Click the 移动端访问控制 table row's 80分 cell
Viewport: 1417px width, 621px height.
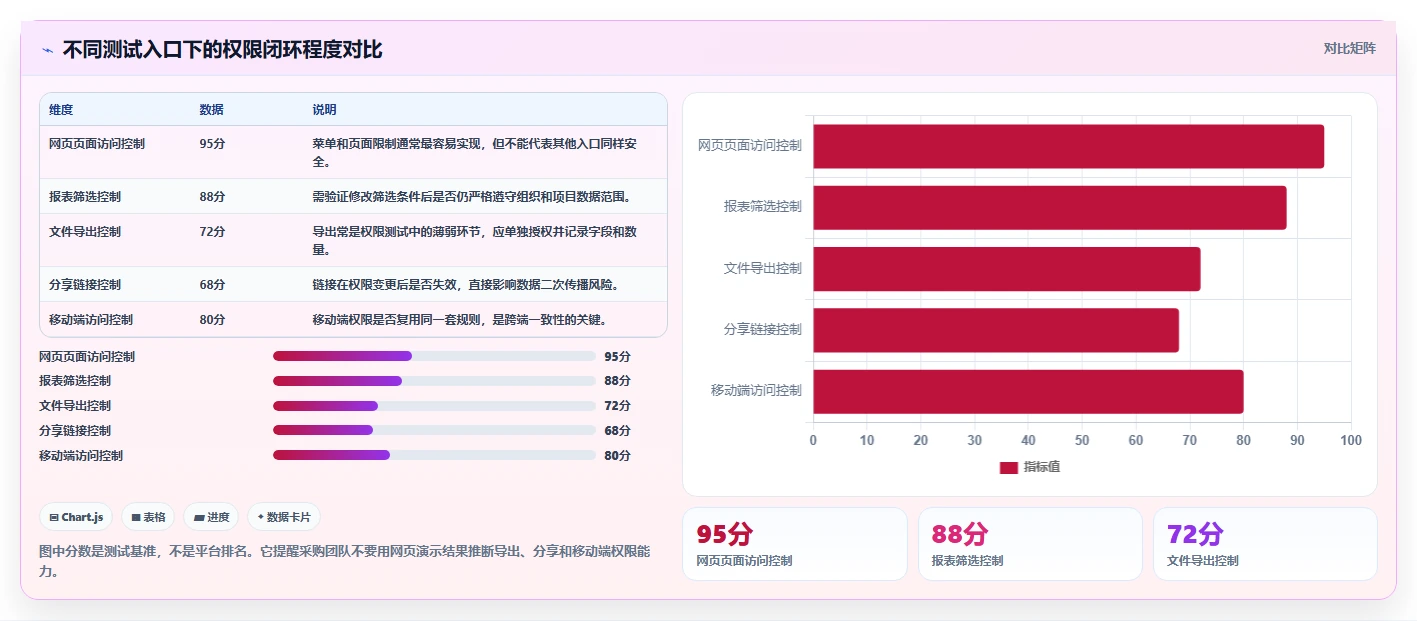coord(212,320)
